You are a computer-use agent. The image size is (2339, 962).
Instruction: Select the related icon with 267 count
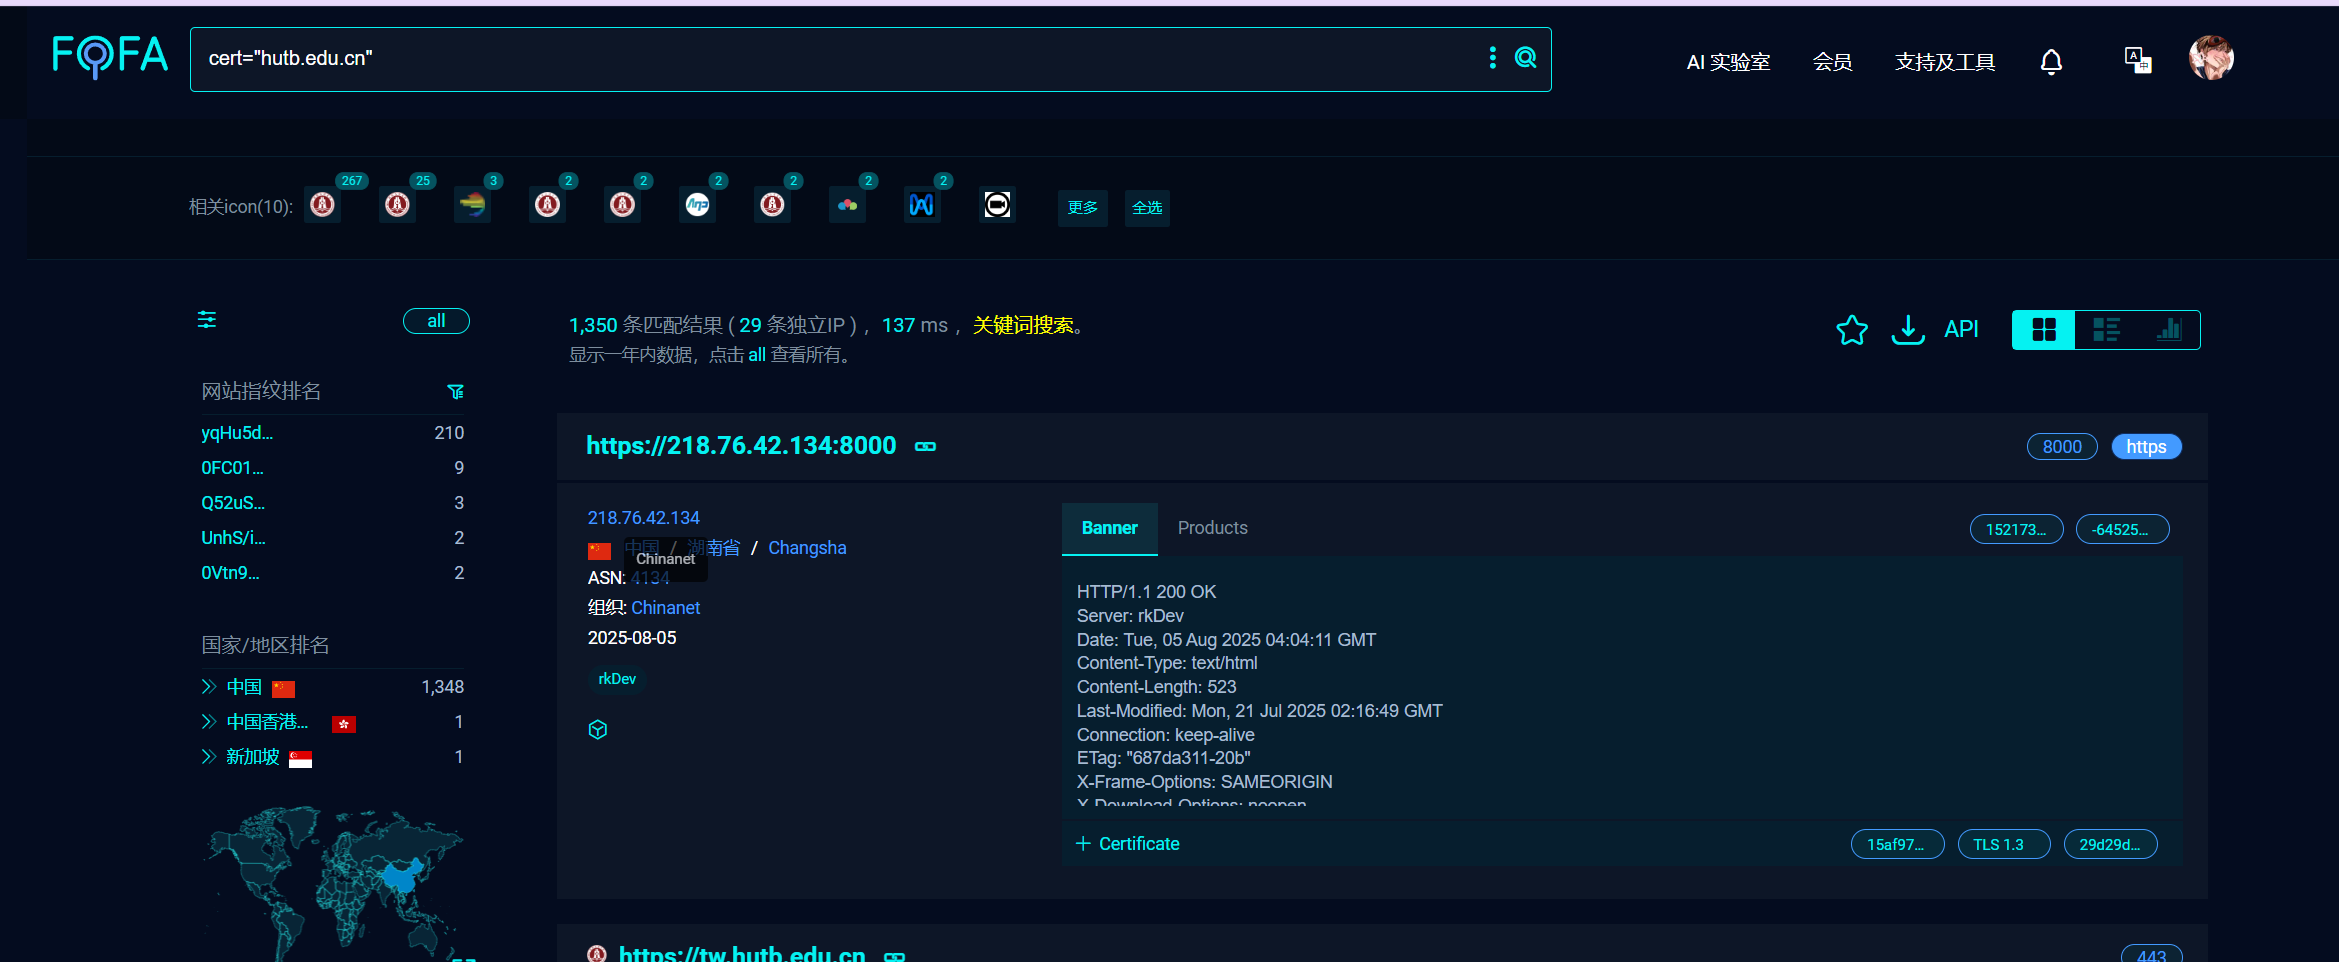pos(322,205)
